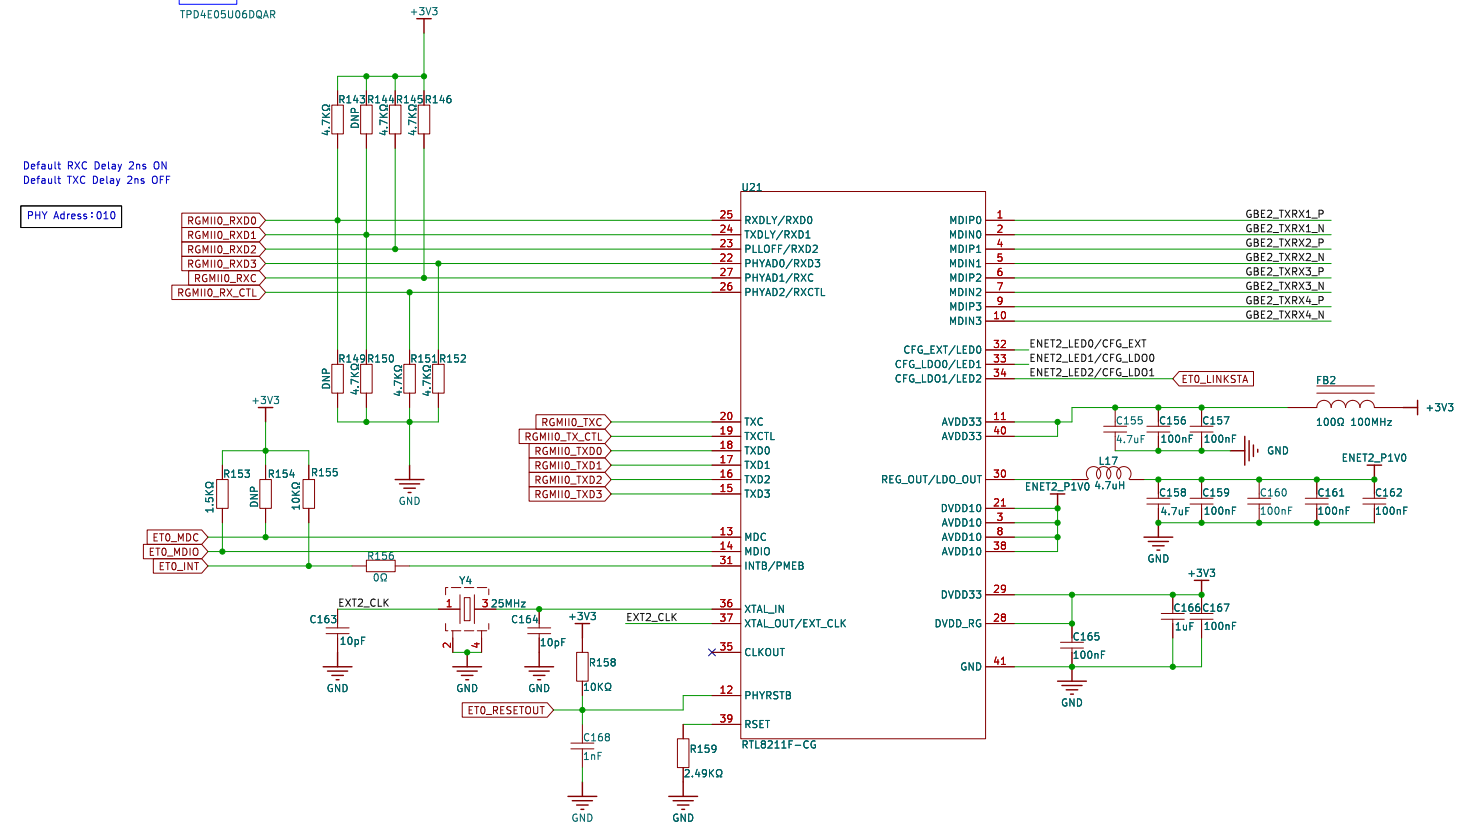The width and height of the screenshot is (1466, 831).
Task: Select the PHY Adress:010 text box
Action: (71, 216)
